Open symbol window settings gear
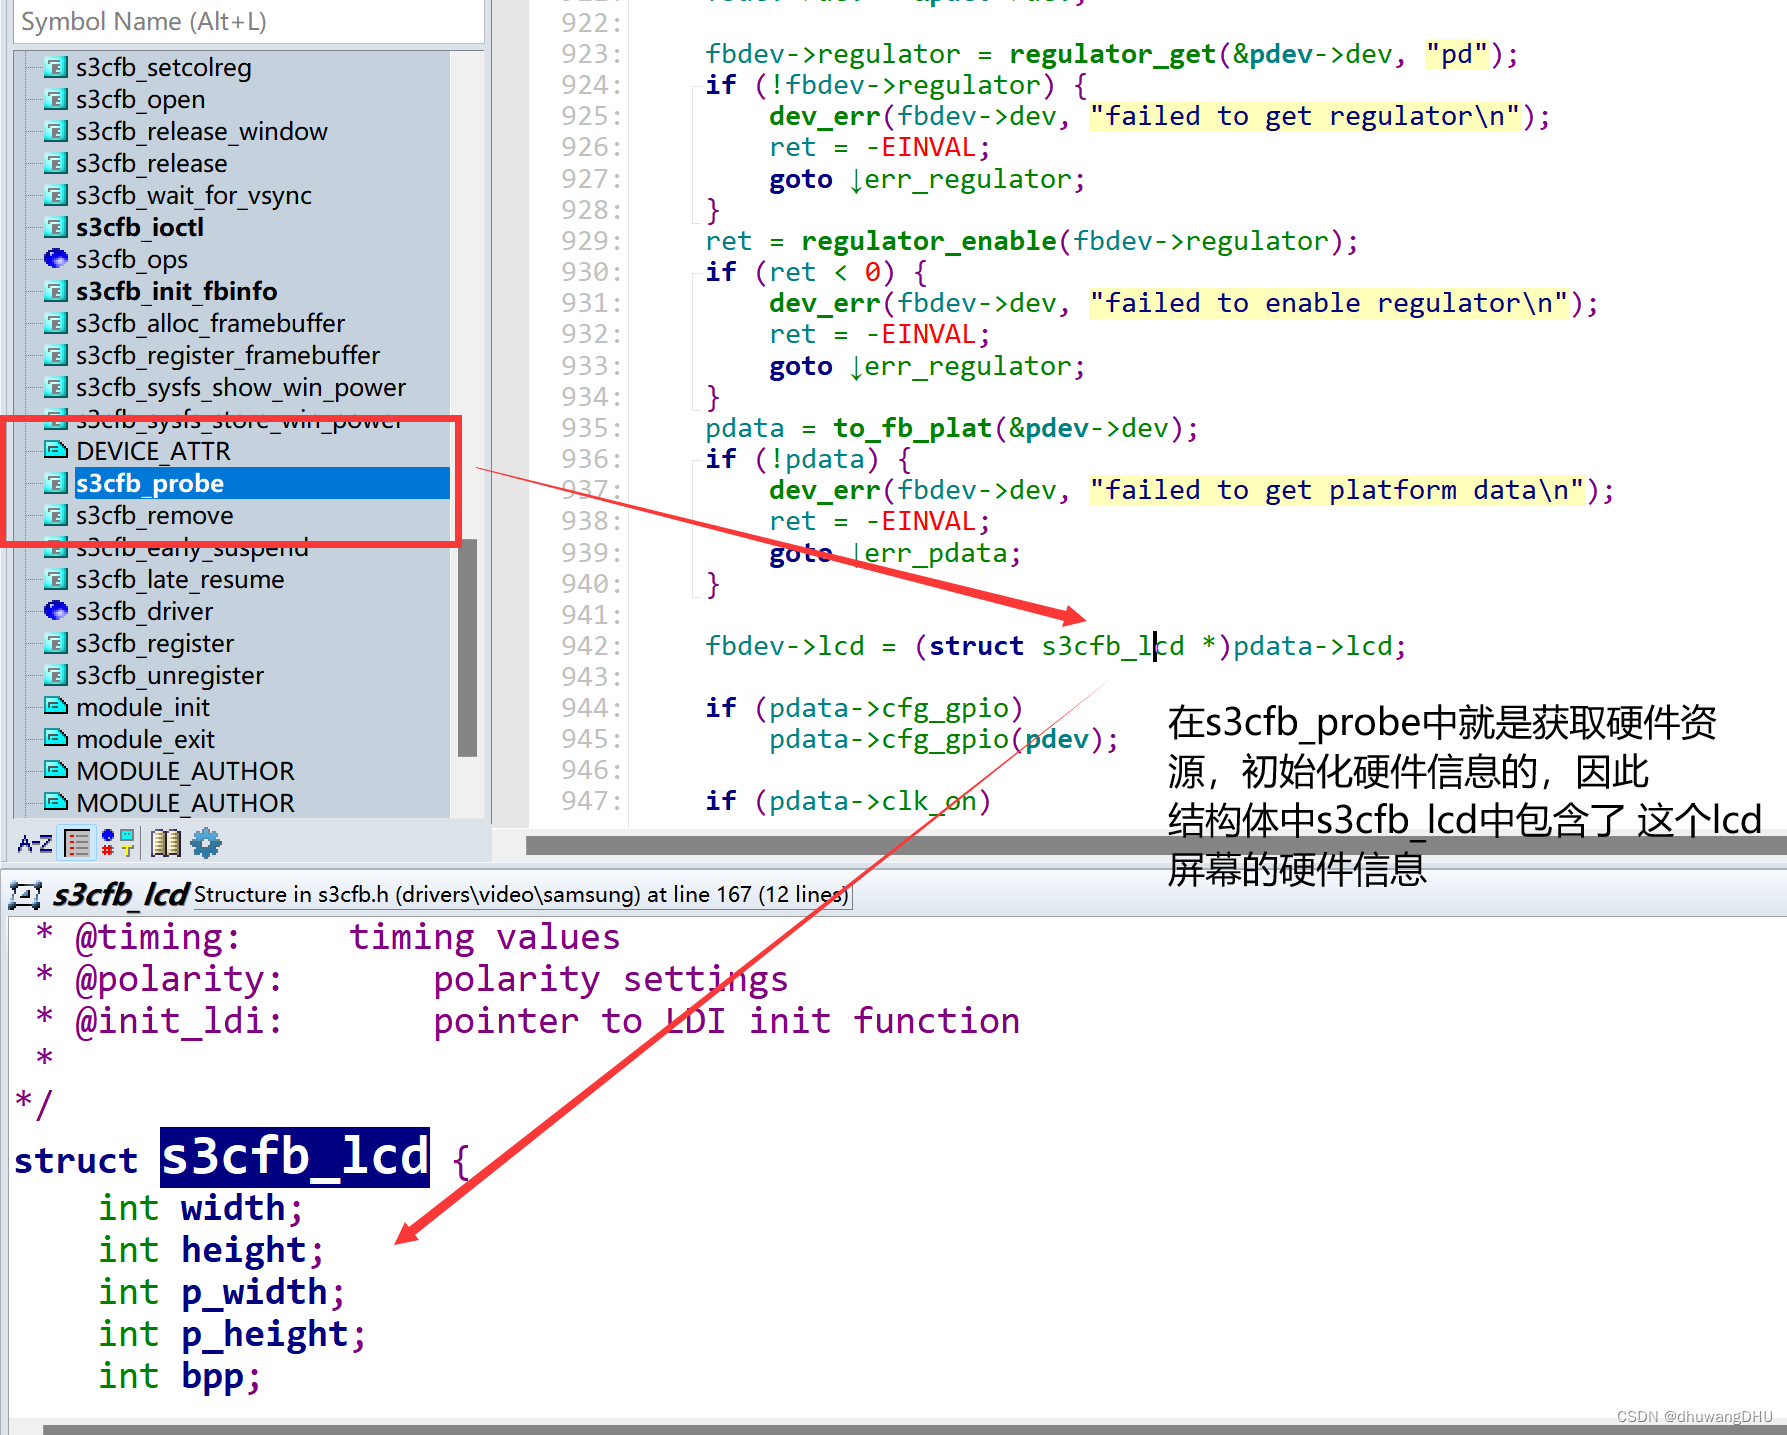The width and height of the screenshot is (1787, 1435). 206,843
